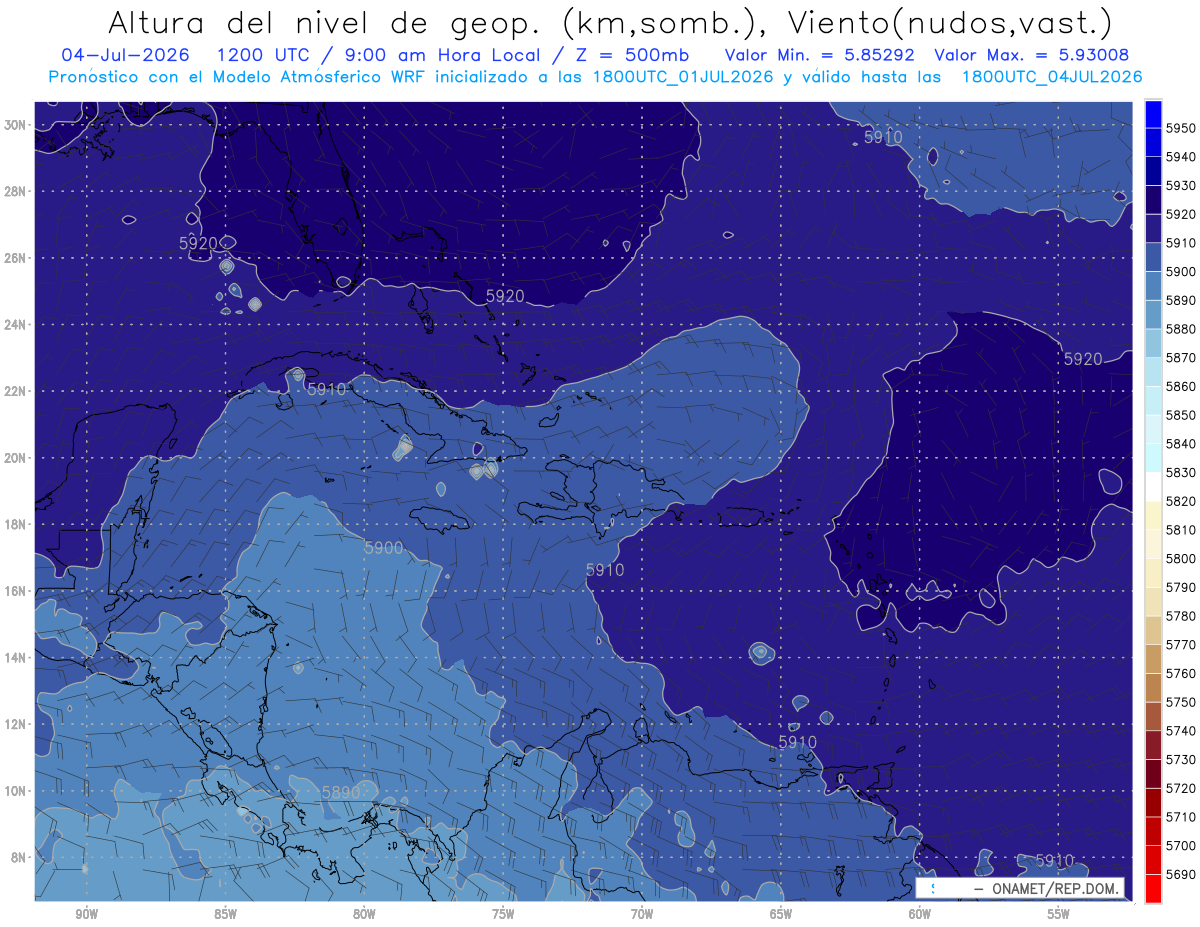Select the 80W longitude axis label
The image size is (1200, 927).
pos(364,913)
